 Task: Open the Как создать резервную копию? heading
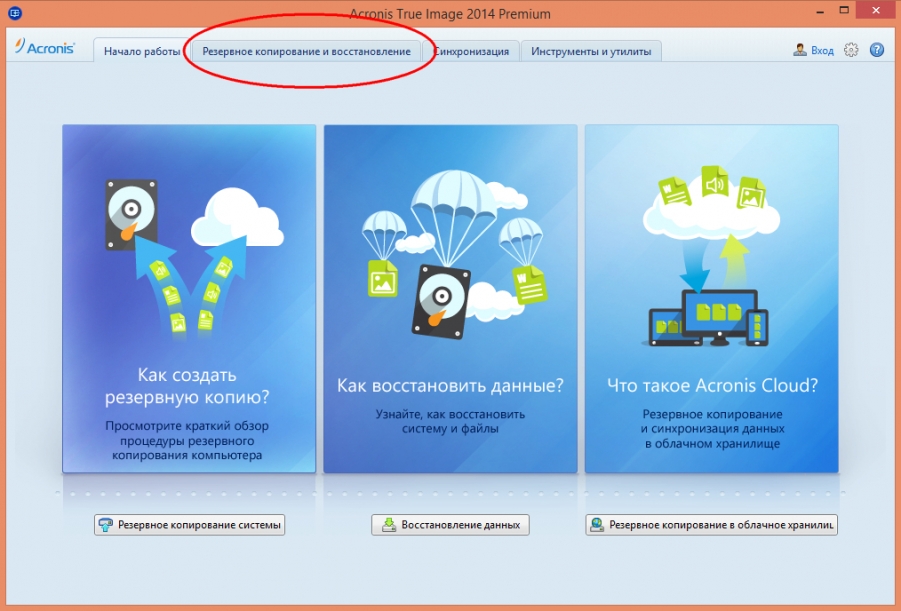pyautogui.click(x=189, y=386)
